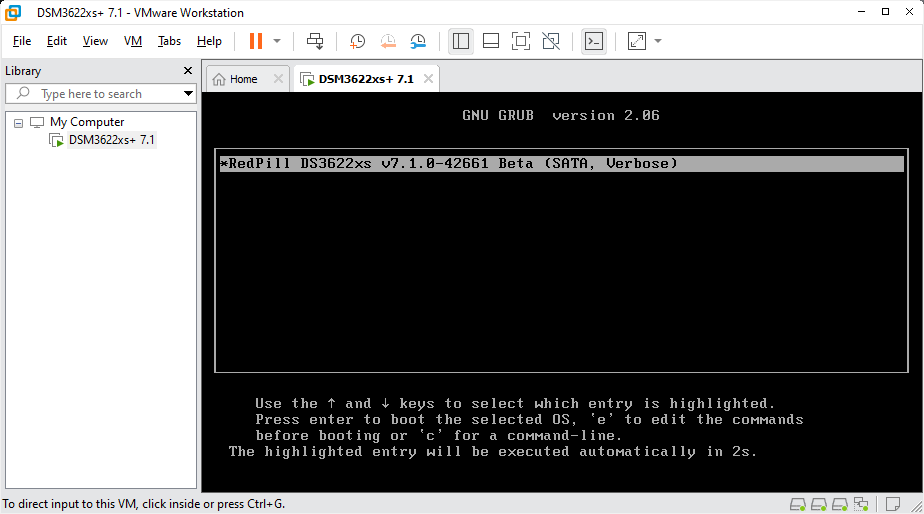Select My Computer in the library

pos(87,122)
